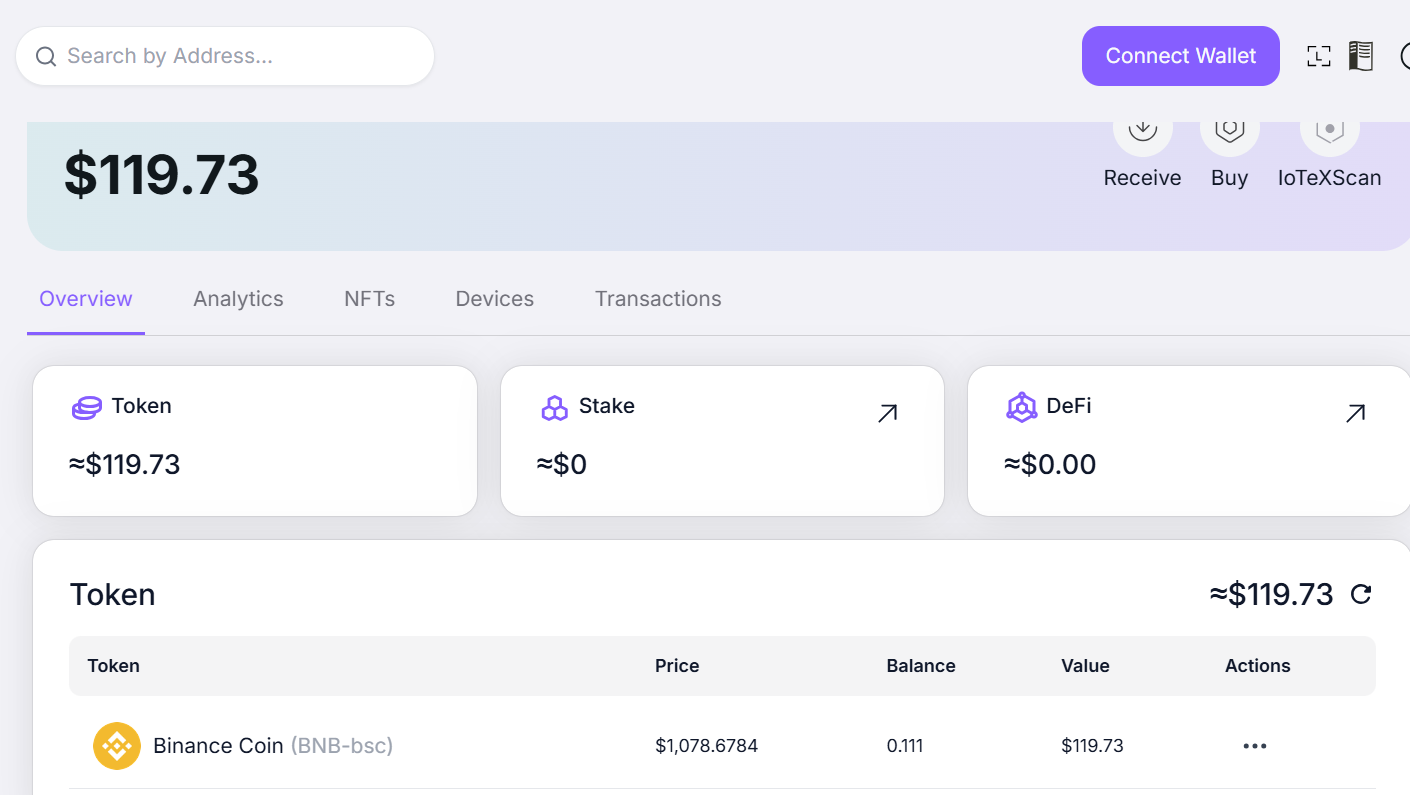
Task: Open the Stake card arrow
Action: (887, 413)
